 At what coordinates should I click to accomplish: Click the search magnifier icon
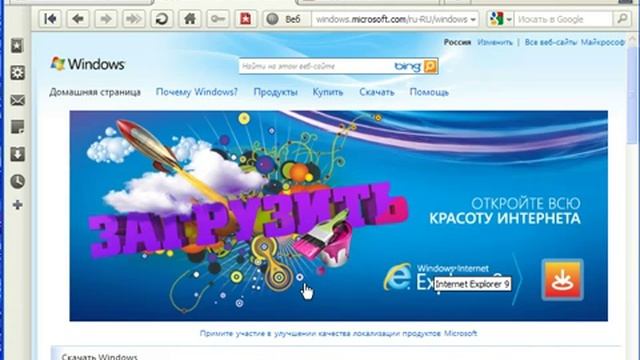[622, 19]
